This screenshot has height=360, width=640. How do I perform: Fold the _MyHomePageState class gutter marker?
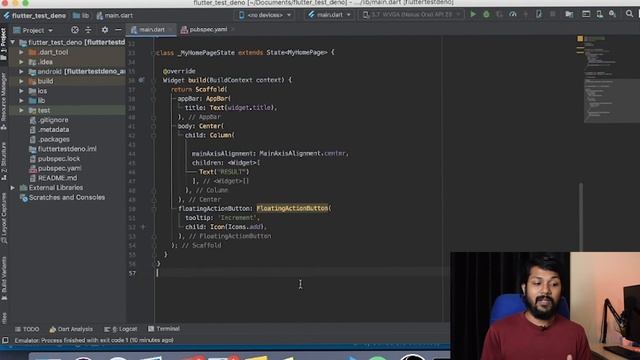(154, 53)
